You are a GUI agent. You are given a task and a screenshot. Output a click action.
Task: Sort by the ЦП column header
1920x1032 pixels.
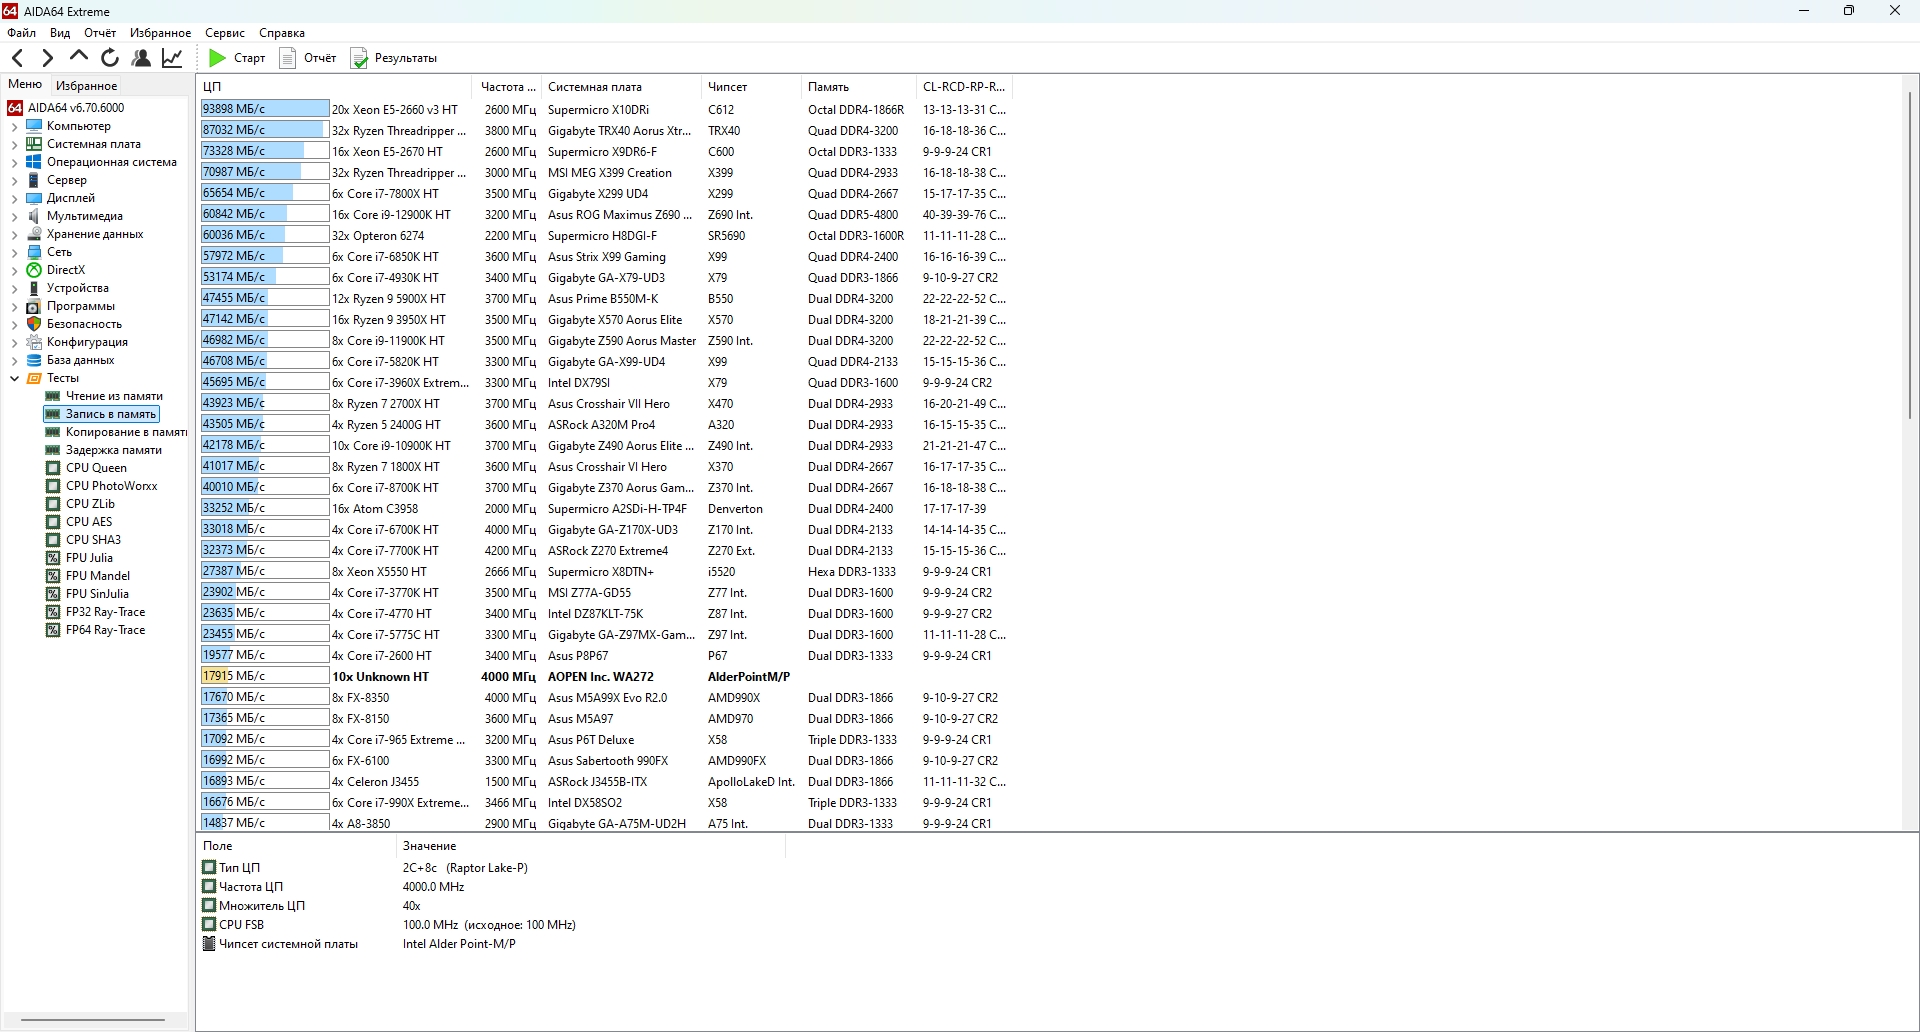point(334,87)
